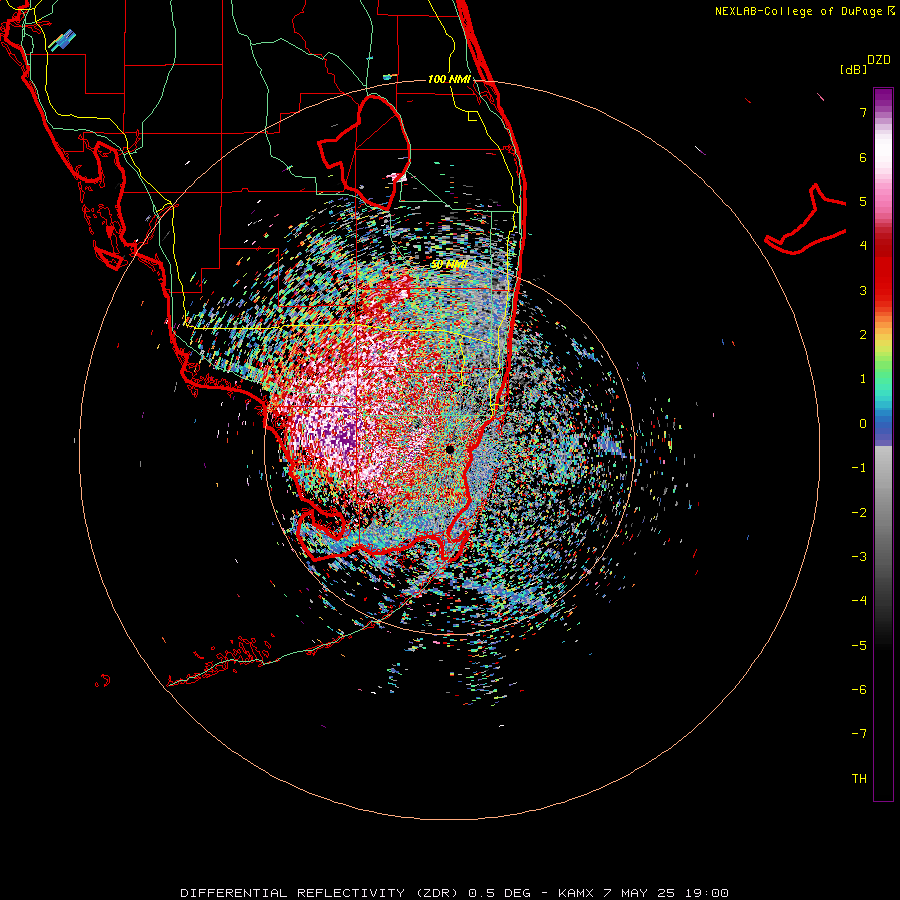Click the -1 dB scale value
The image size is (900, 900).
859,467
